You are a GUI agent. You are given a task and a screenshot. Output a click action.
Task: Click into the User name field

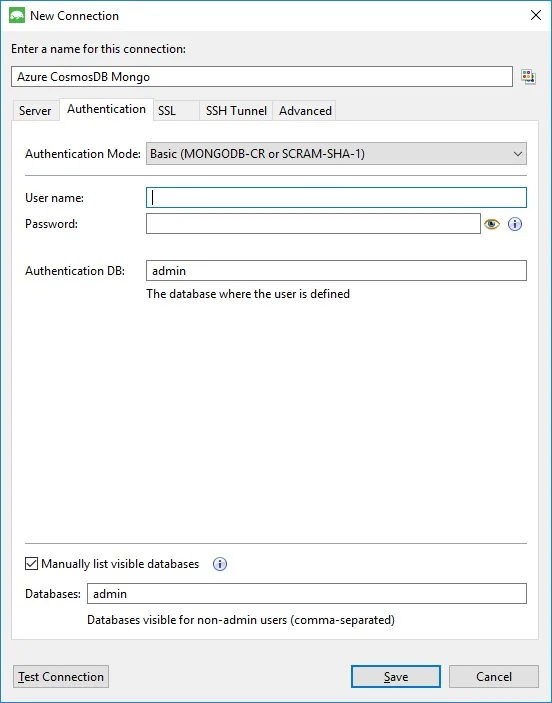336,198
